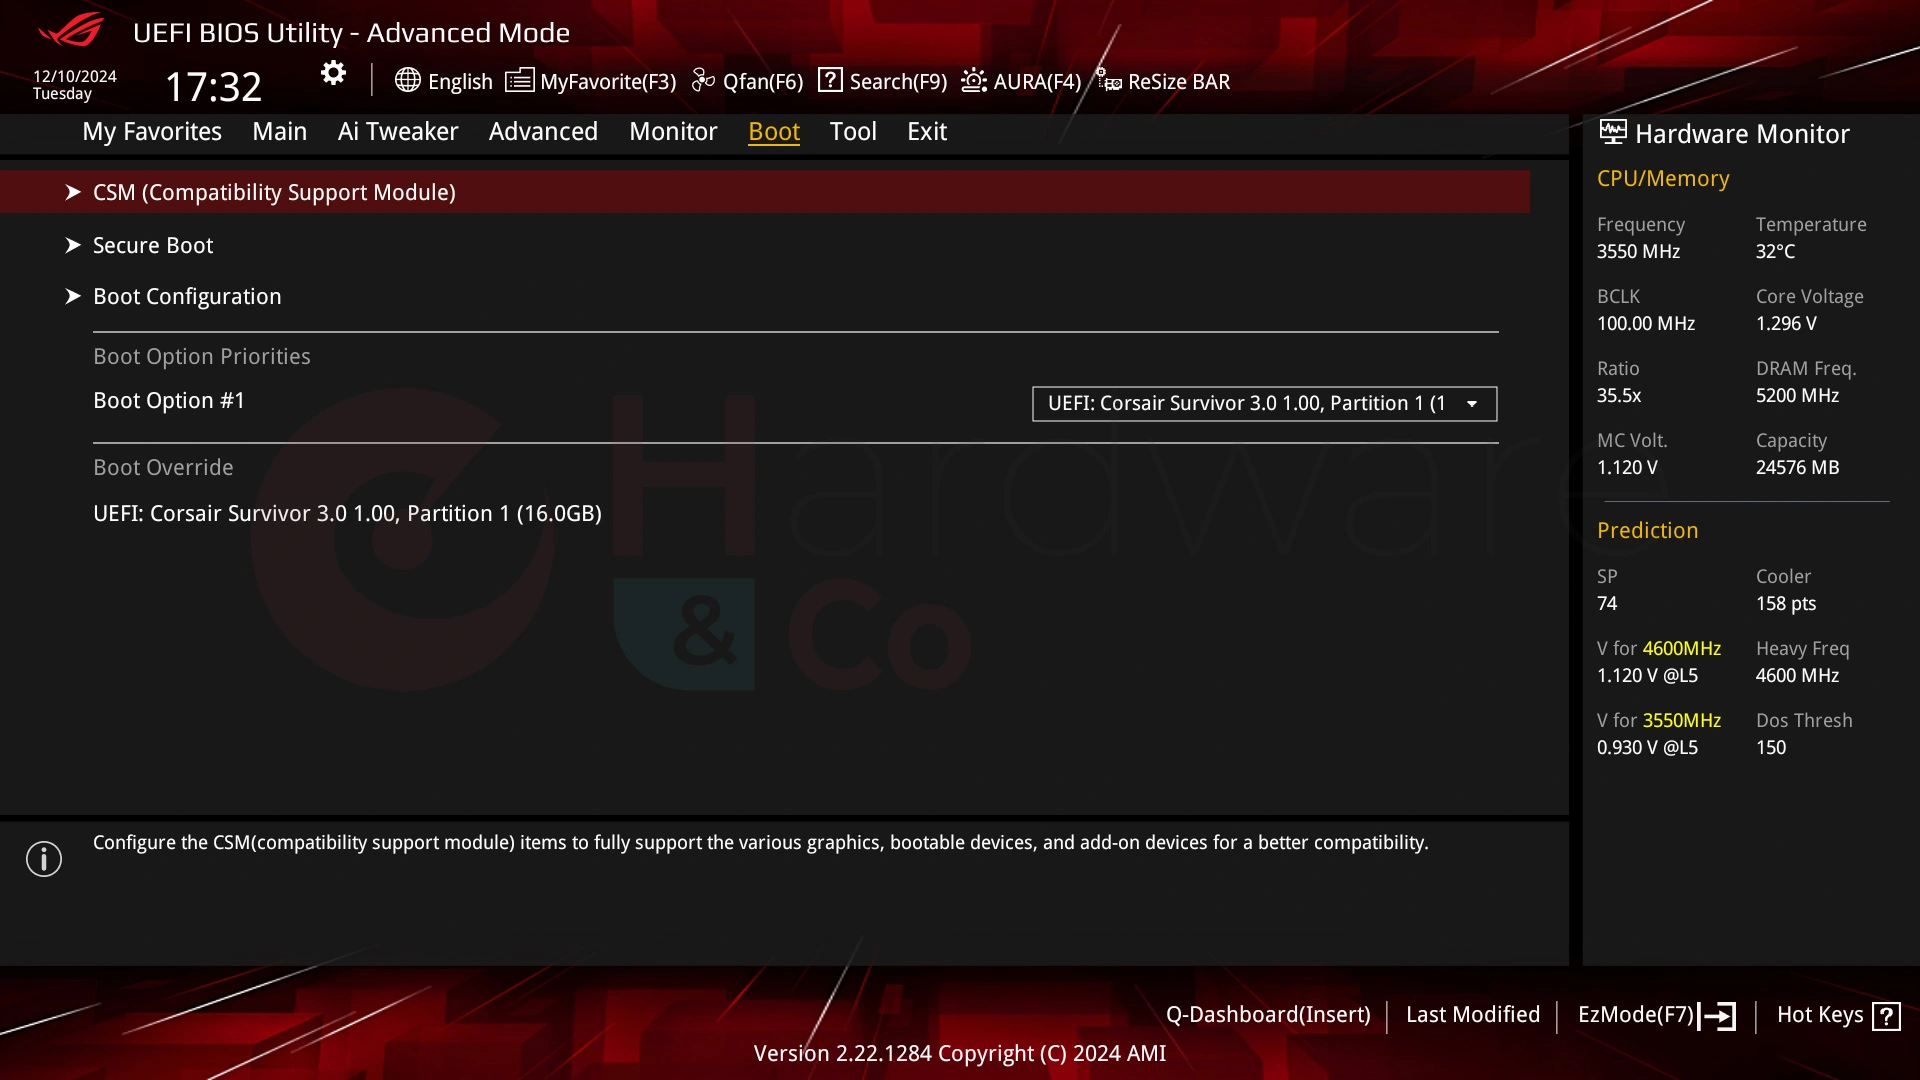Open Q-Dashboard panel
This screenshot has width=1920, height=1080.
(x=1267, y=1014)
